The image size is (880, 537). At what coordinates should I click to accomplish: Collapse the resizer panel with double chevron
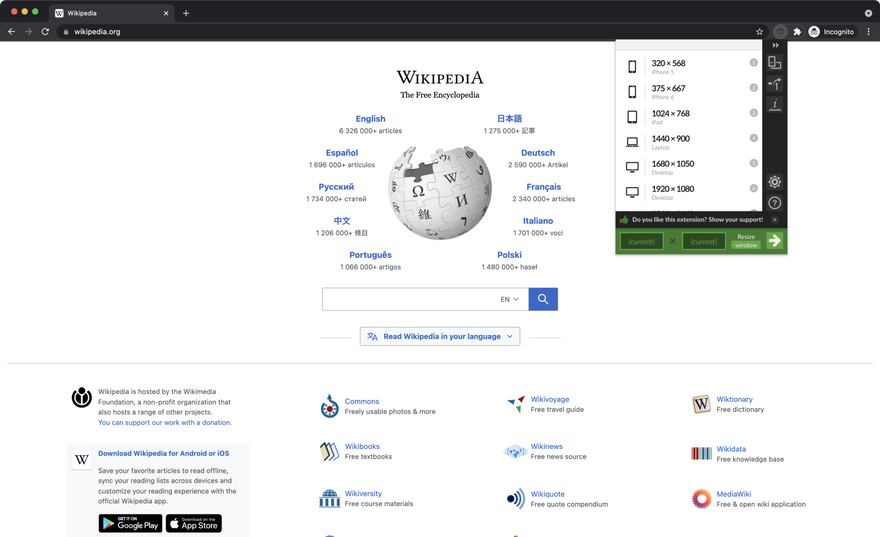(775, 45)
